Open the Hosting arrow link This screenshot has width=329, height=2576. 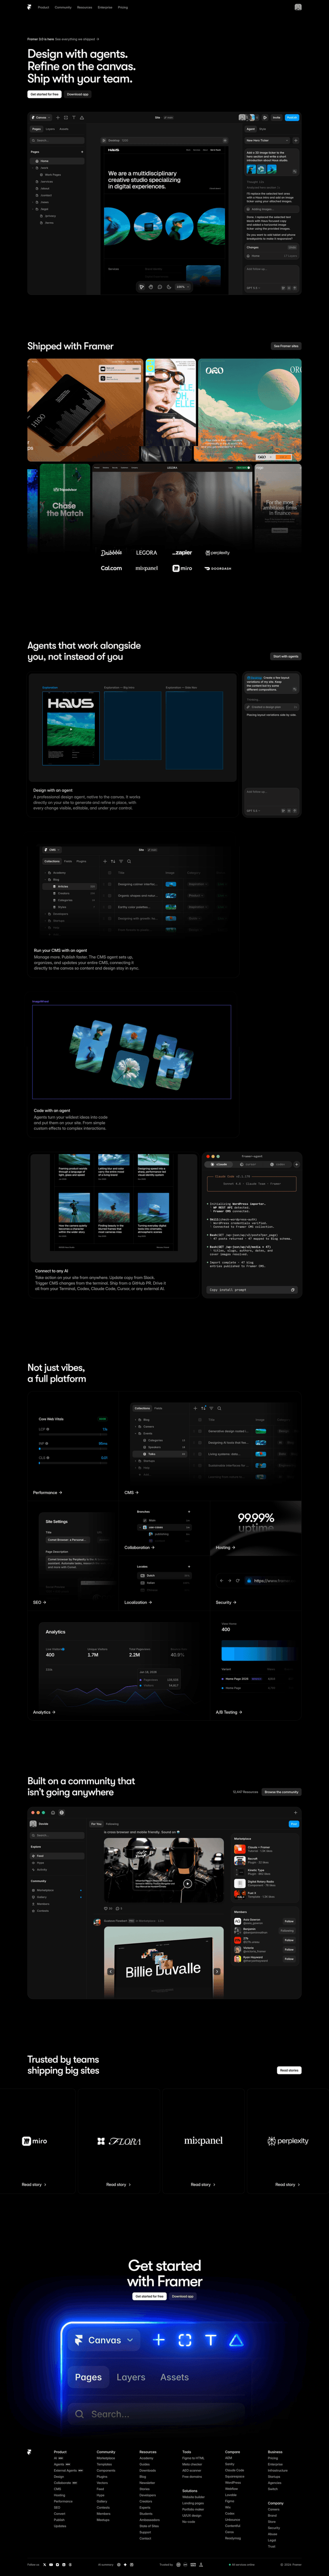click(225, 1547)
